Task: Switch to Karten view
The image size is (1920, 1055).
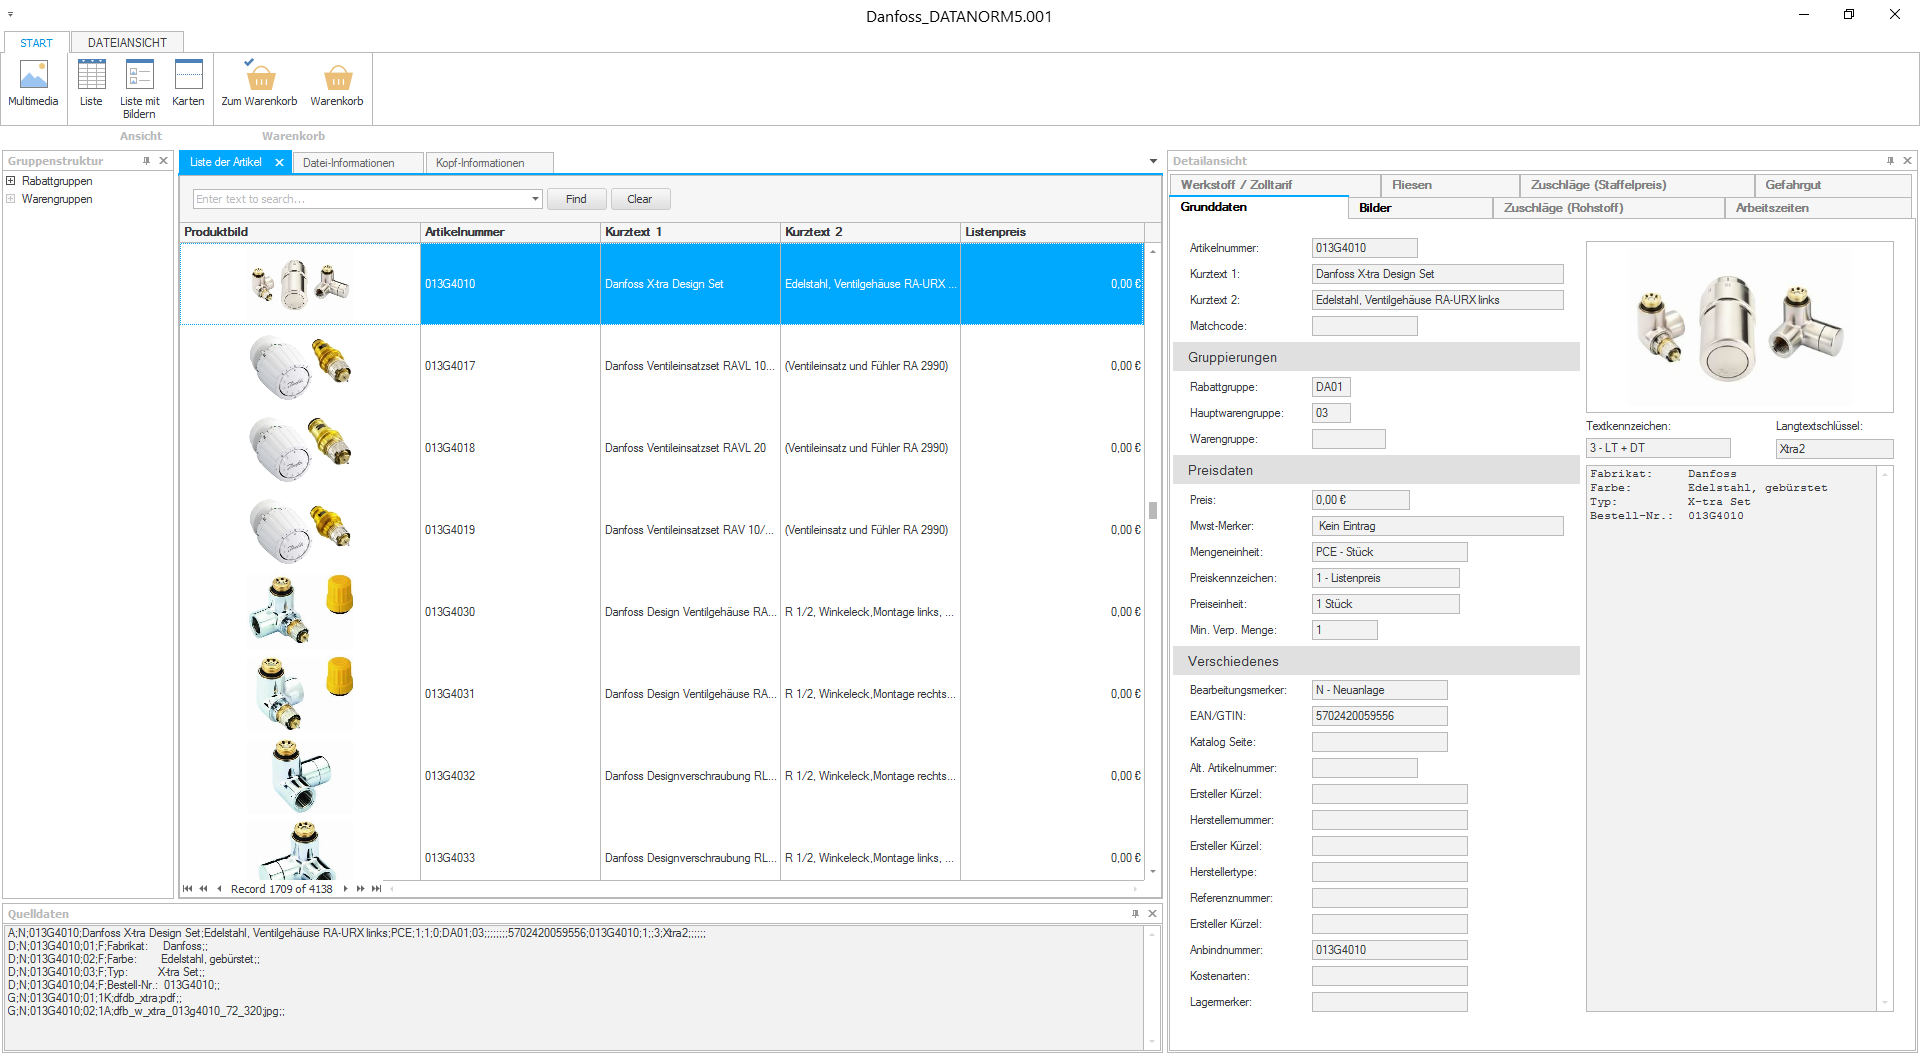Action: [188, 84]
